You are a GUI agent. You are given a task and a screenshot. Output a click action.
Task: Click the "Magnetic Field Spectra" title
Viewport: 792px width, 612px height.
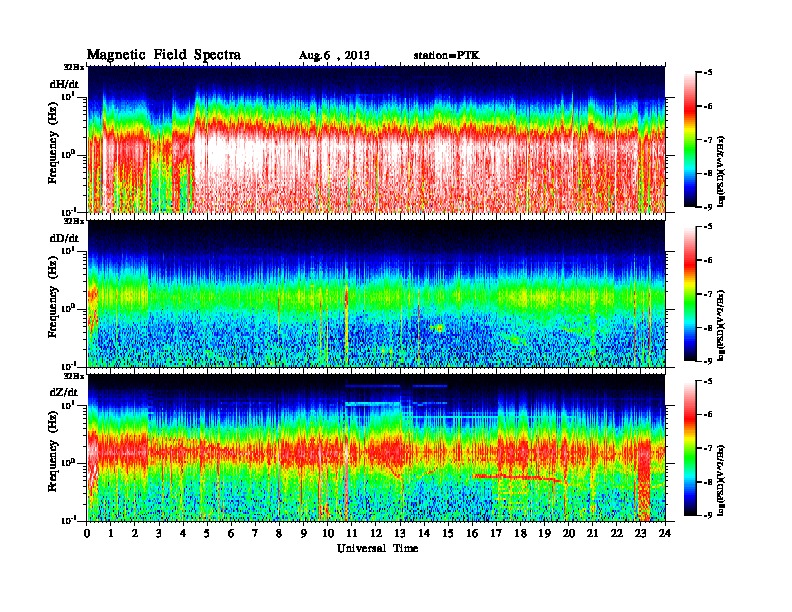pos(164,55)
